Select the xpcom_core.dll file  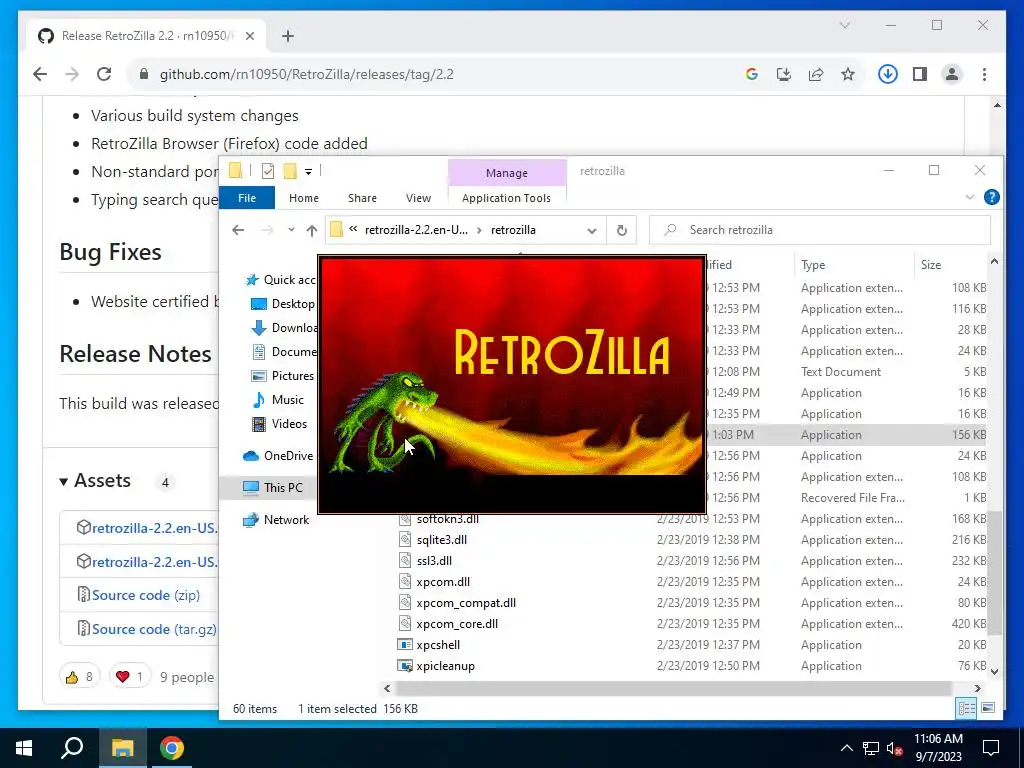(457, 624)
